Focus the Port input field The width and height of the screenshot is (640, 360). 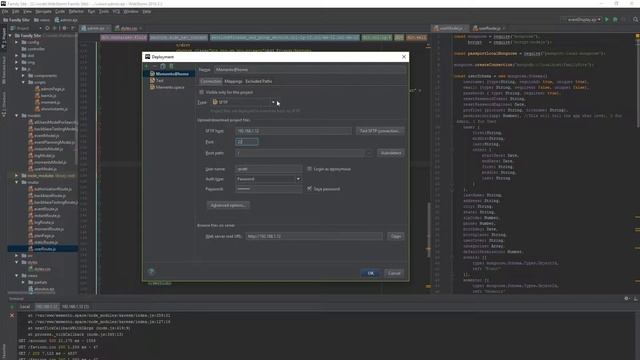point(247,142)
